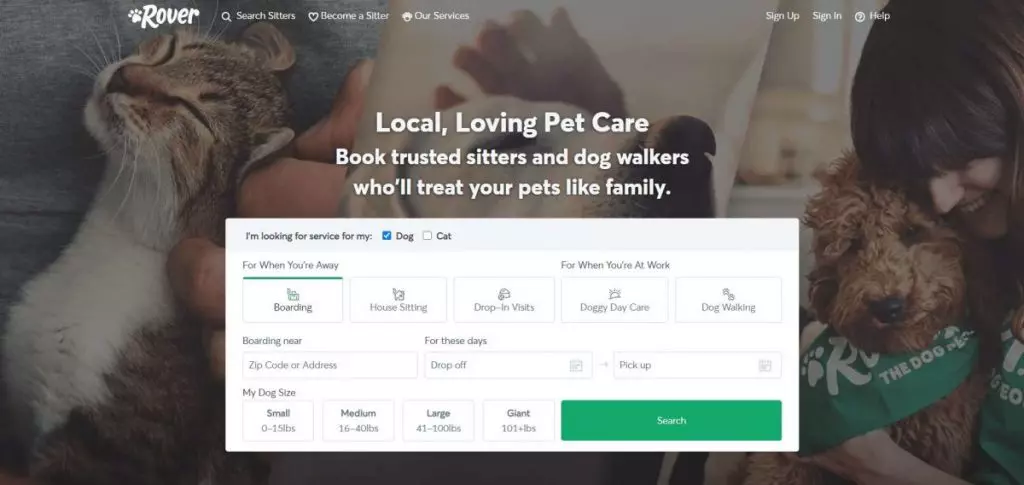
Task: Select the Small 0-15lbs dog size
Action: (278, 420)
